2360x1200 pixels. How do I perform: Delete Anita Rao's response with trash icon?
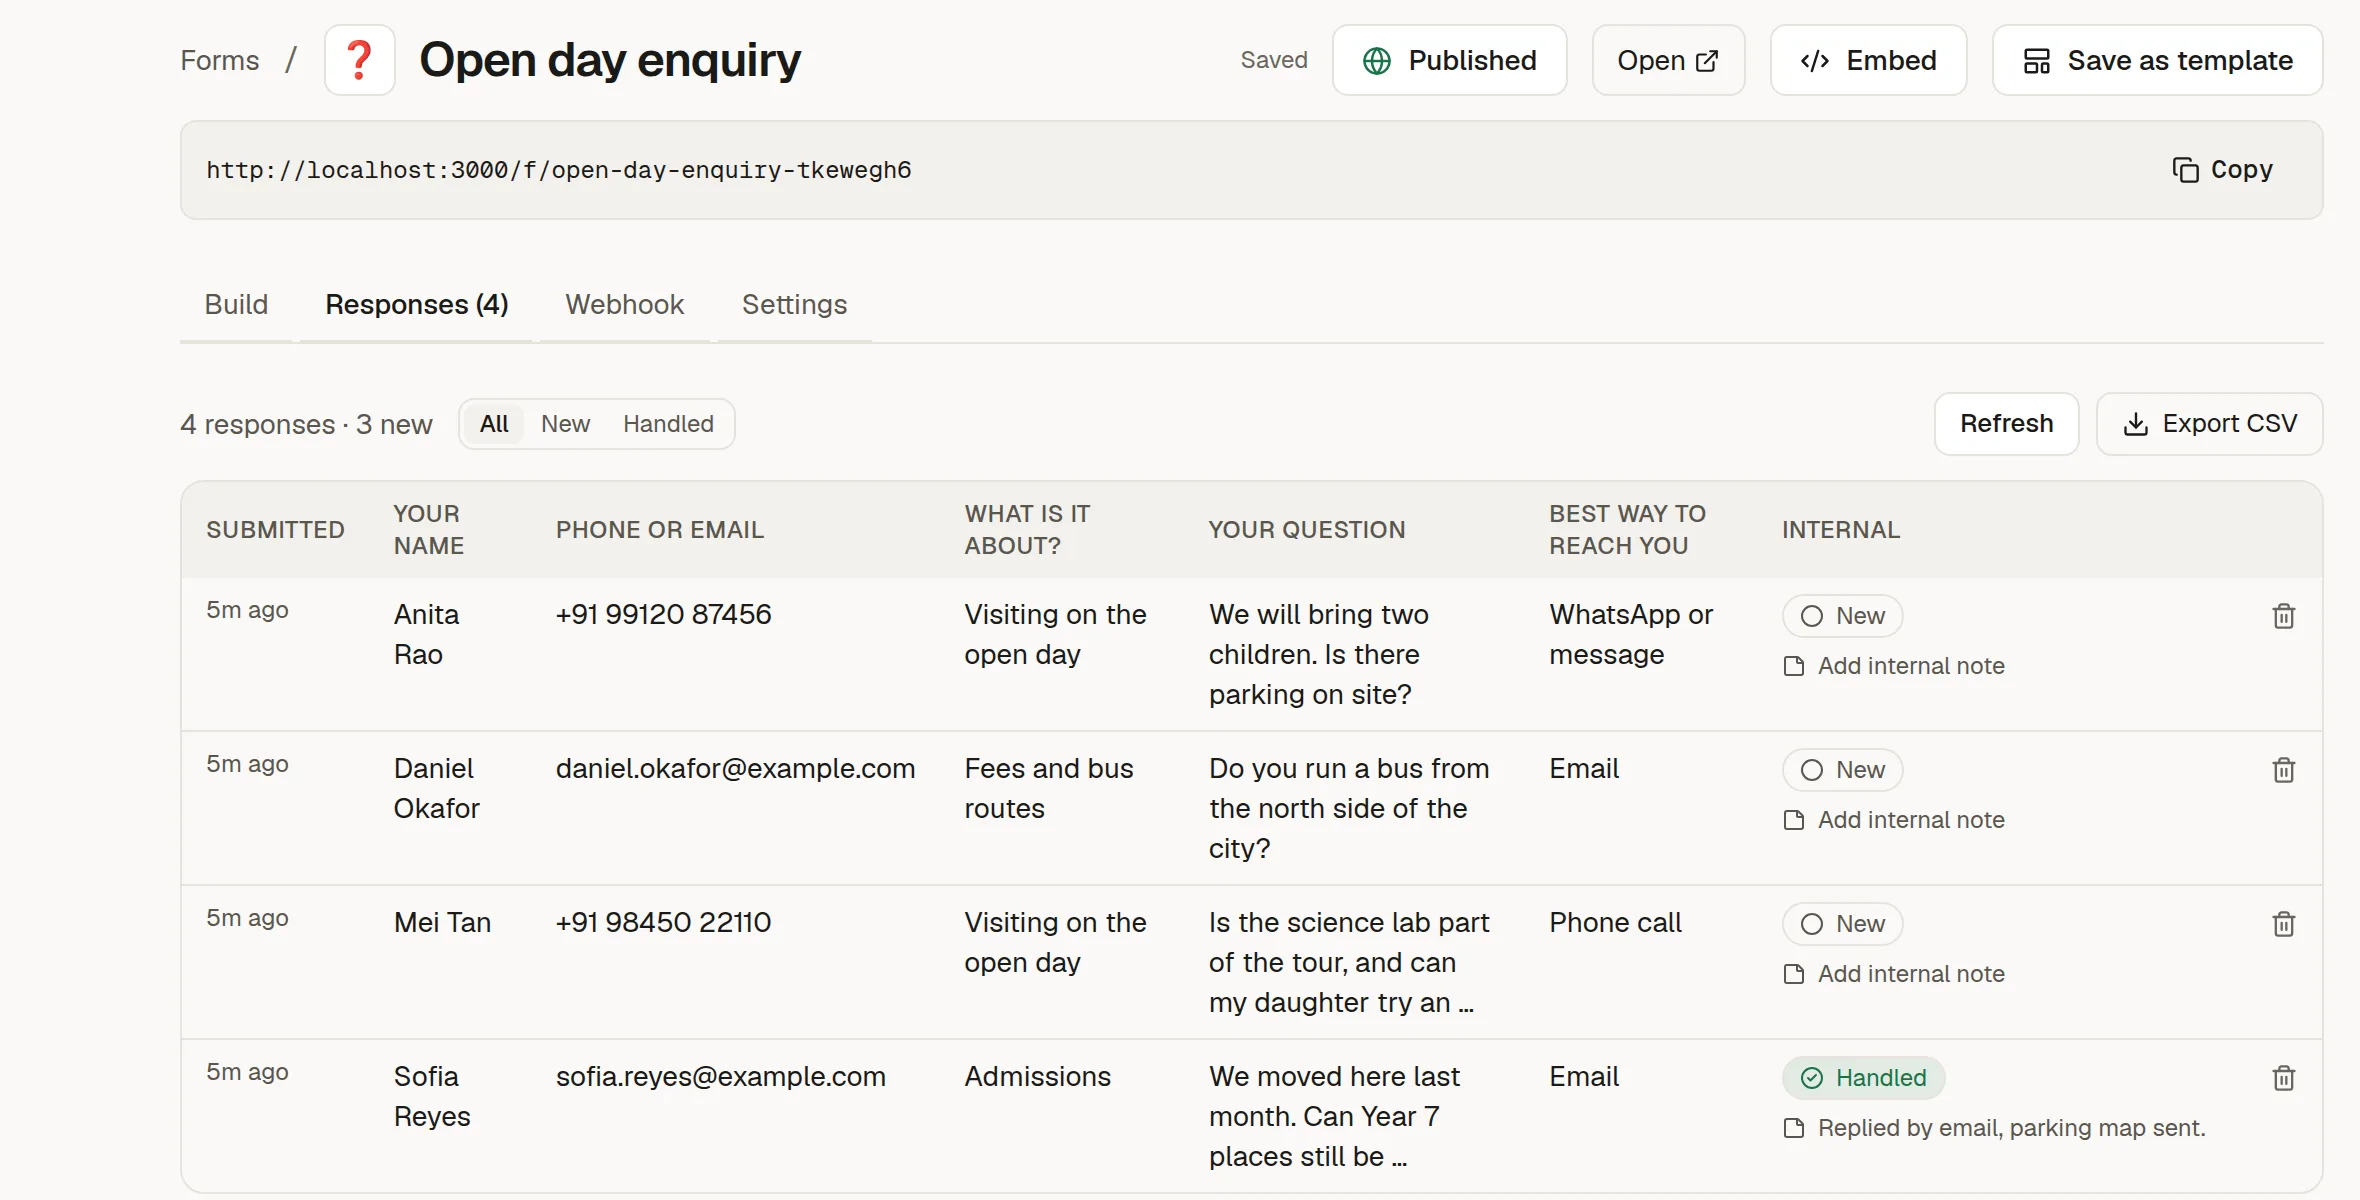[x=2284, y=616]
